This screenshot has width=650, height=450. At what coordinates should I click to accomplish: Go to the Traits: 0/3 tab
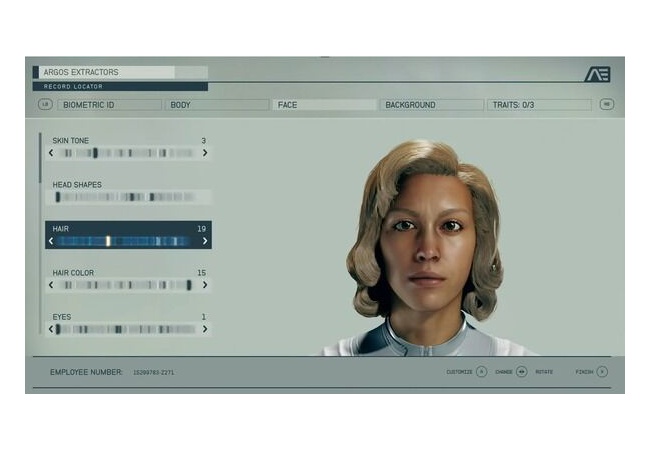pyautogui.click(x=539, y=105)
